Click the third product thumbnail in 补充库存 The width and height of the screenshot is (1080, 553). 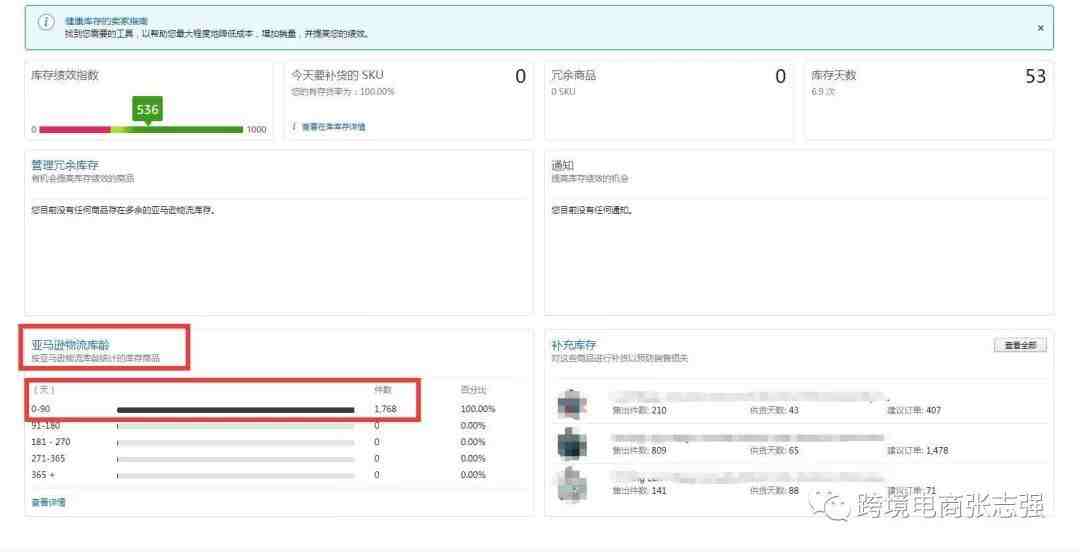point(571,483)
